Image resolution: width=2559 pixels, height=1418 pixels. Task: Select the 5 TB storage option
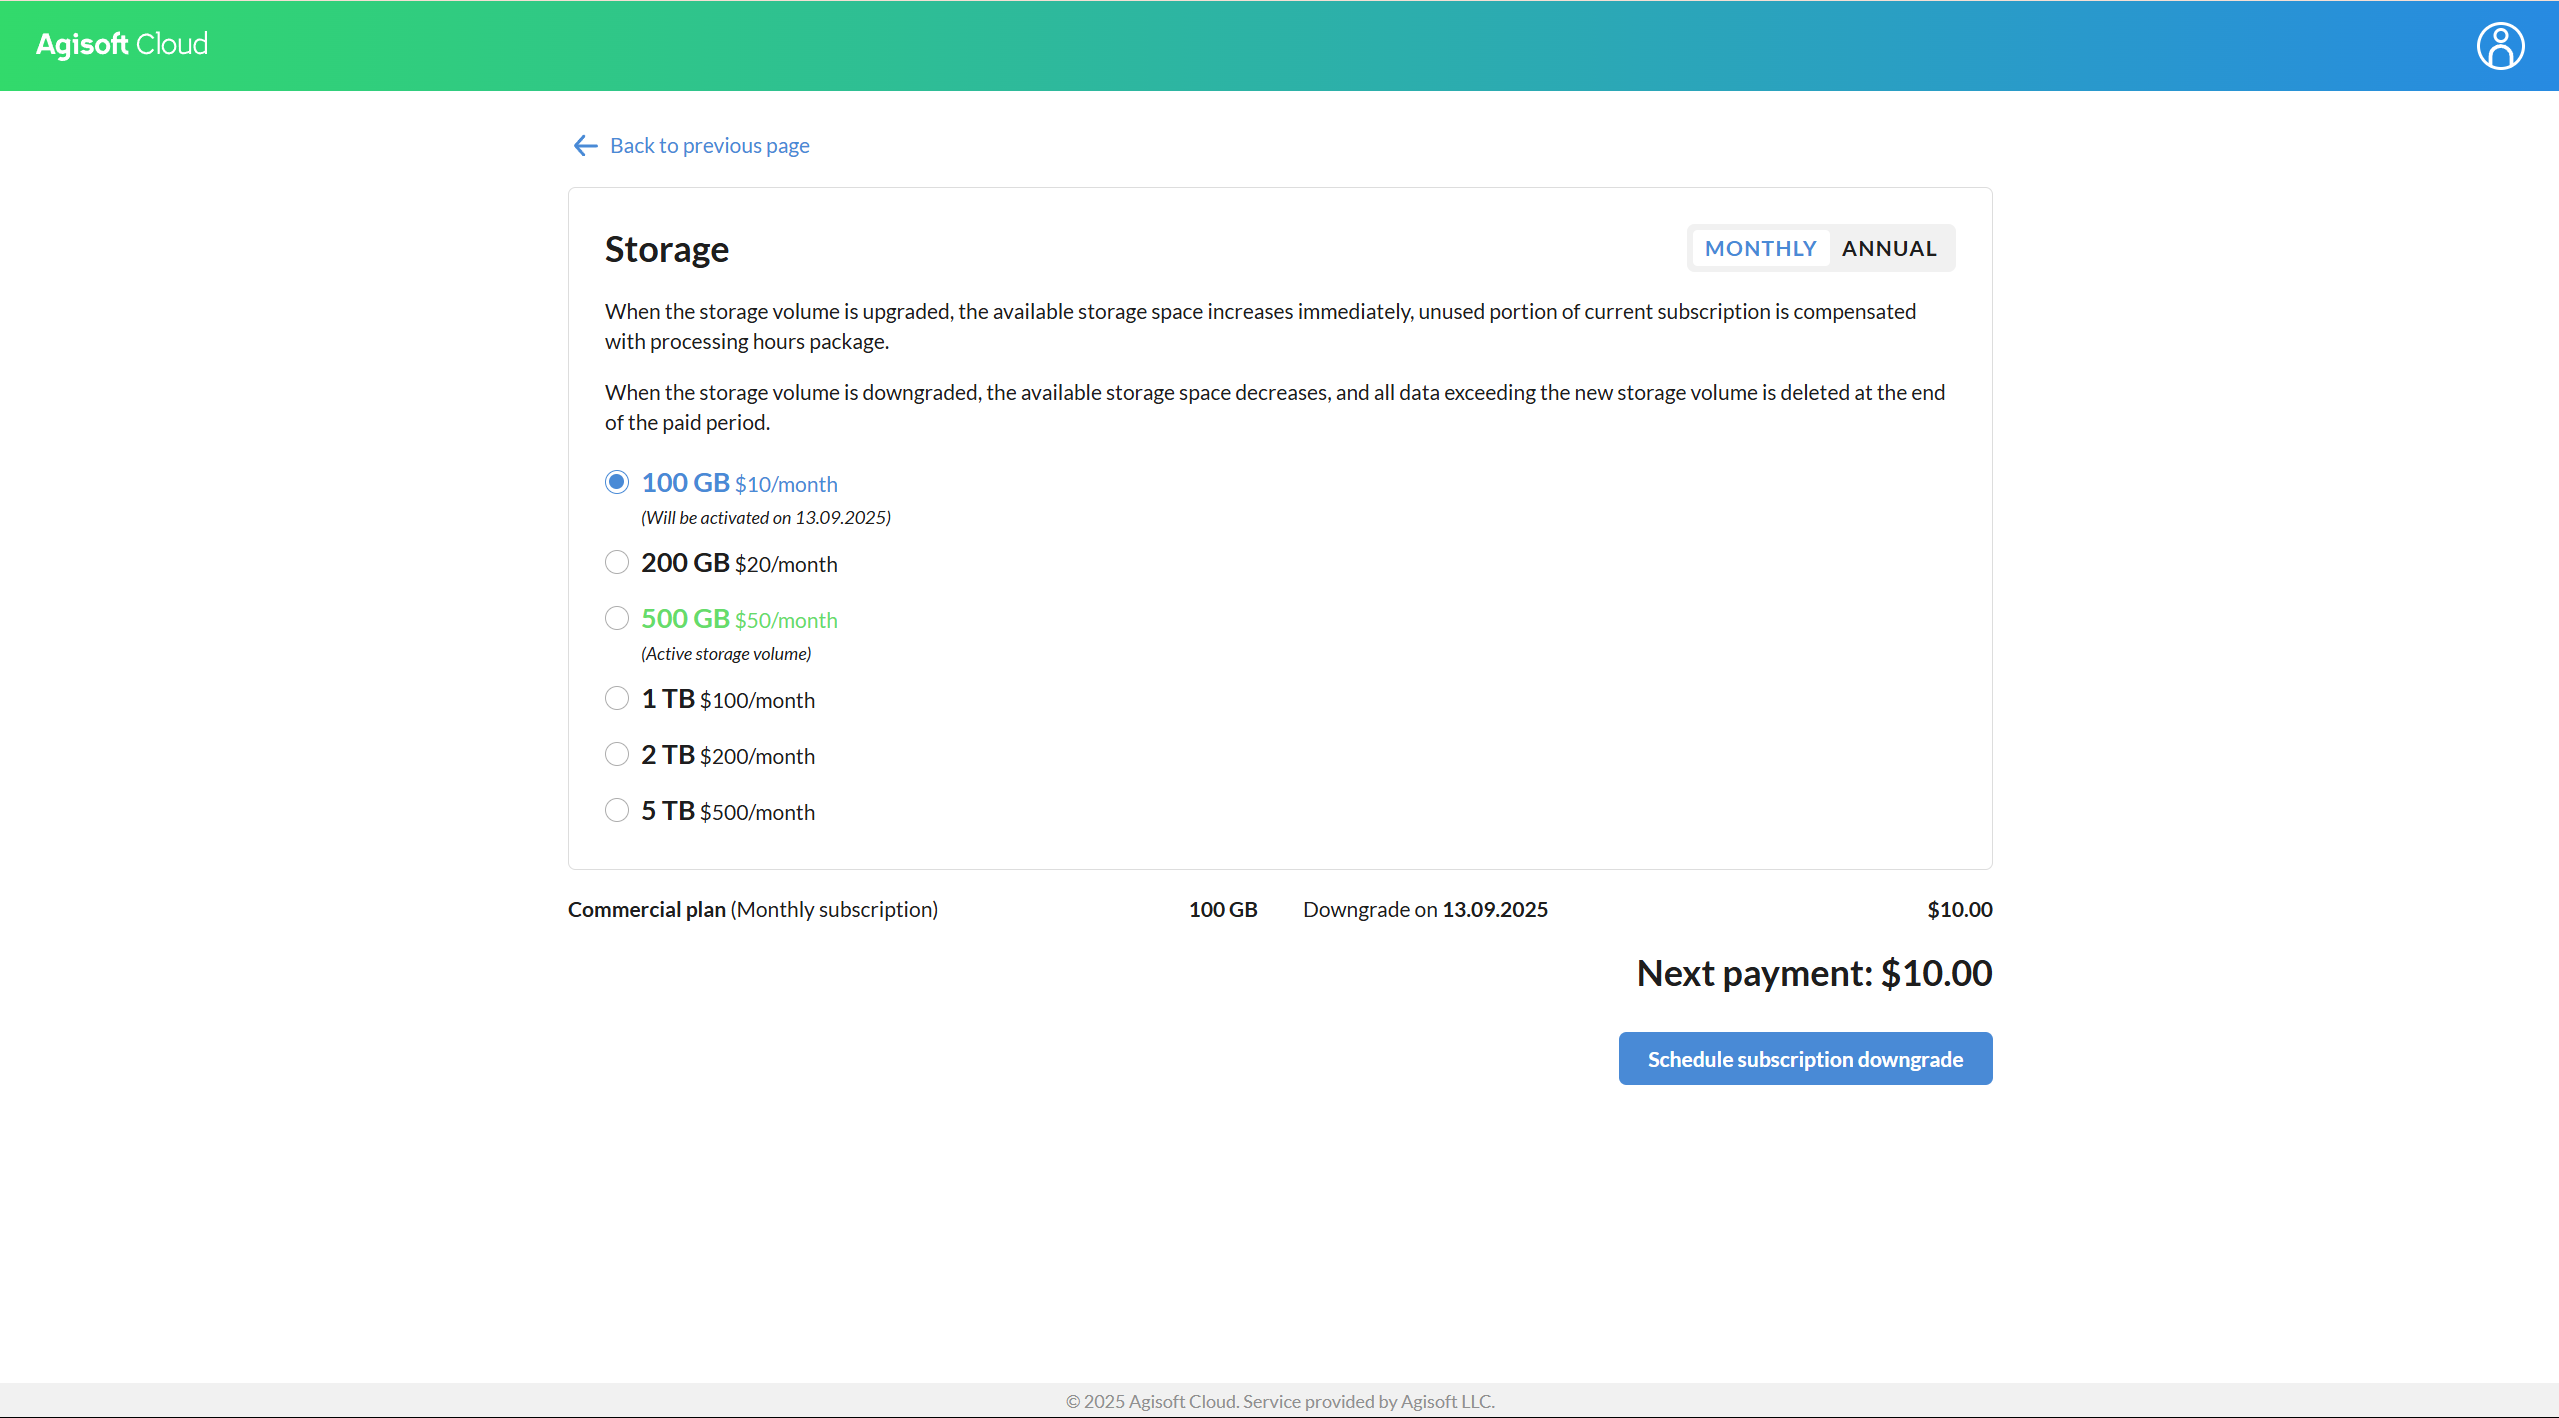617,810
